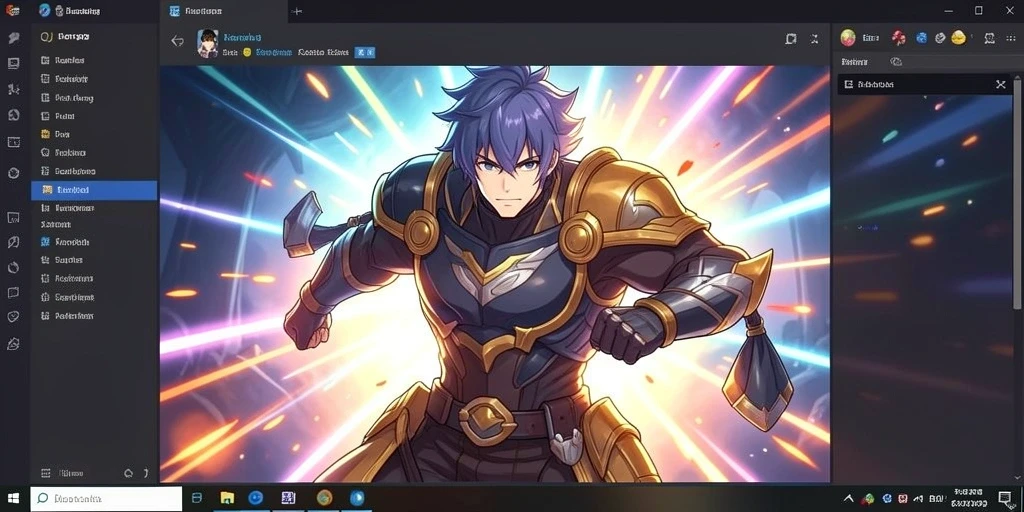Click the monitor icon on the left rail
This screenshot has height=512, width=1024.
[13, 63]
